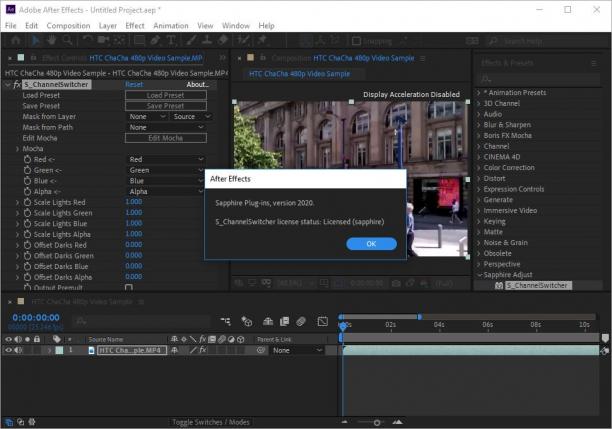Screen dimensions: 612x429
Task: Select the Clone Stamp tool
Action: coord(207,40)
